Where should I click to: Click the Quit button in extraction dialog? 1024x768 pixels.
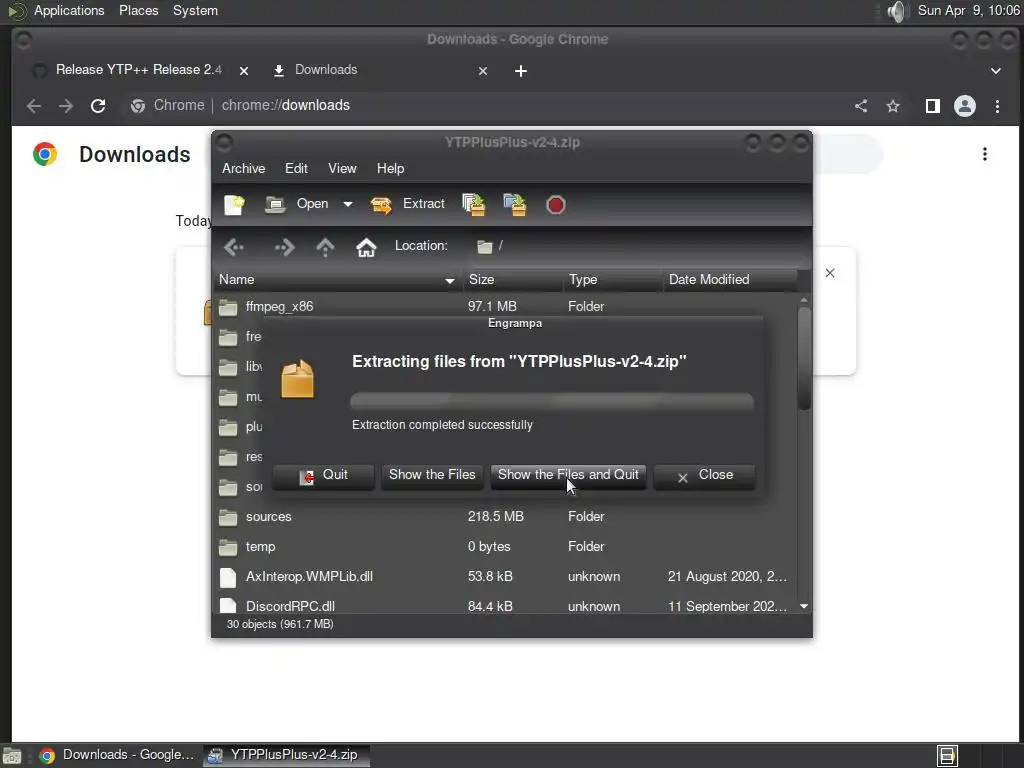[323, 476]
